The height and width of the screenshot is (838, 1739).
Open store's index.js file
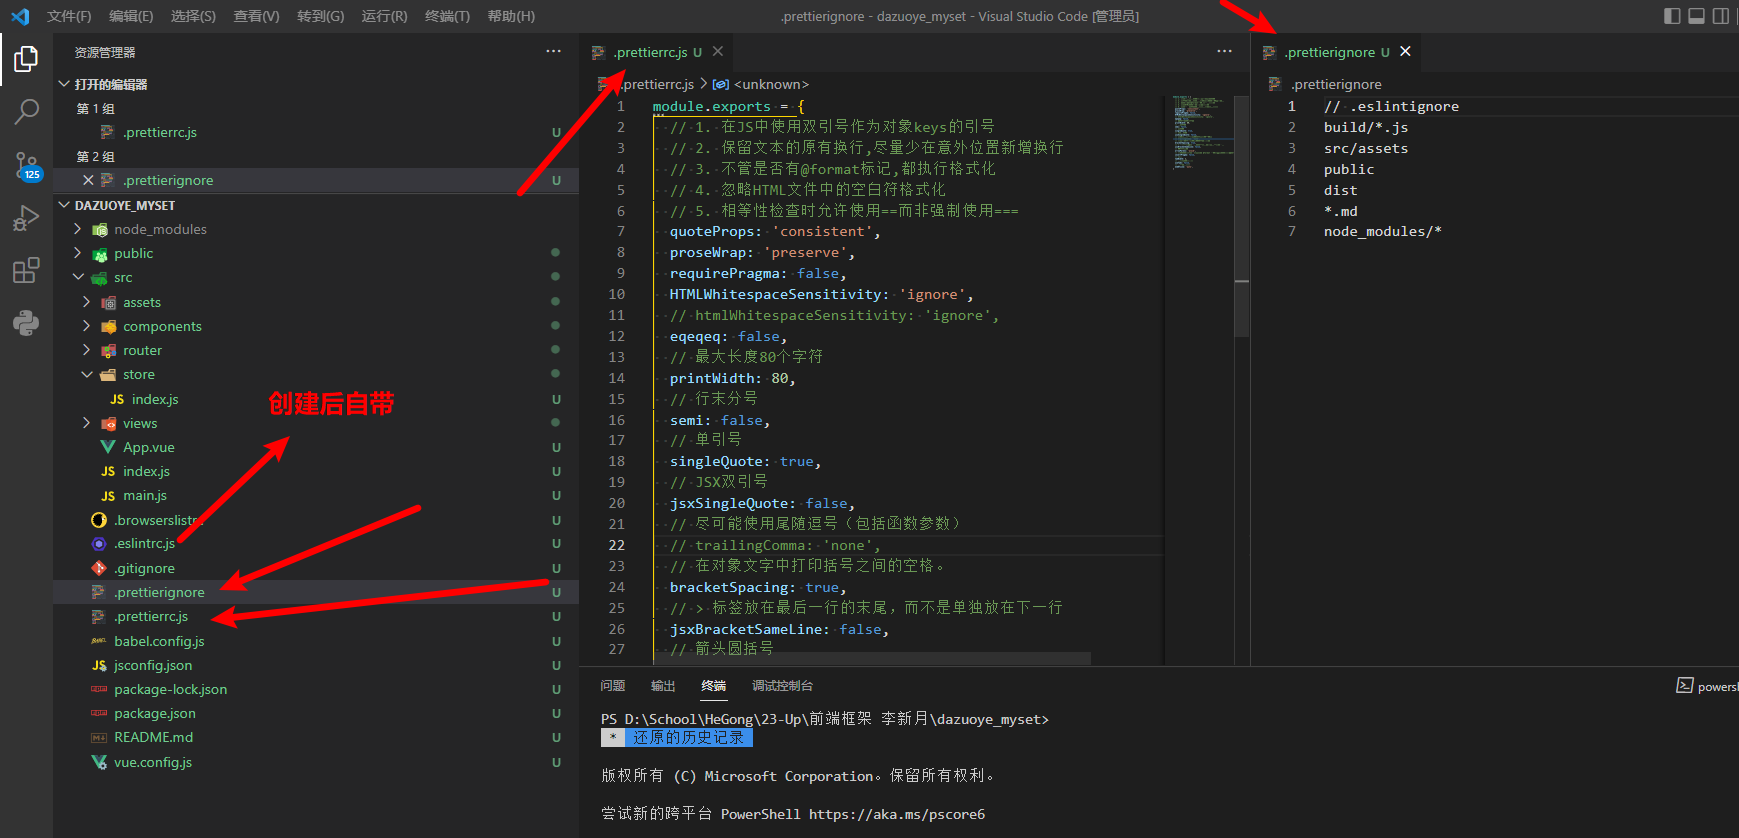[316, 399]
